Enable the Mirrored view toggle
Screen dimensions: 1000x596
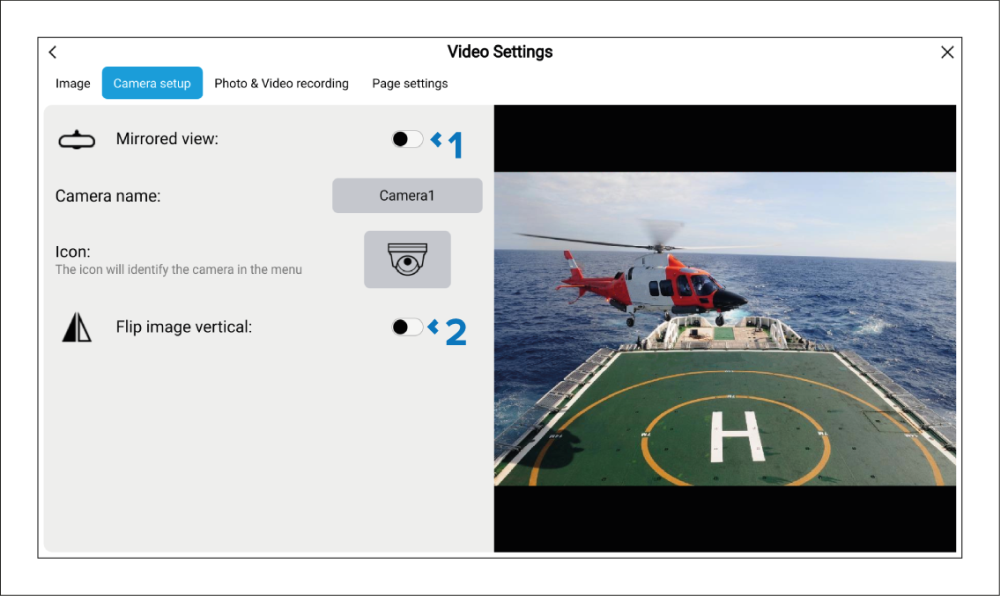[407, 139]
